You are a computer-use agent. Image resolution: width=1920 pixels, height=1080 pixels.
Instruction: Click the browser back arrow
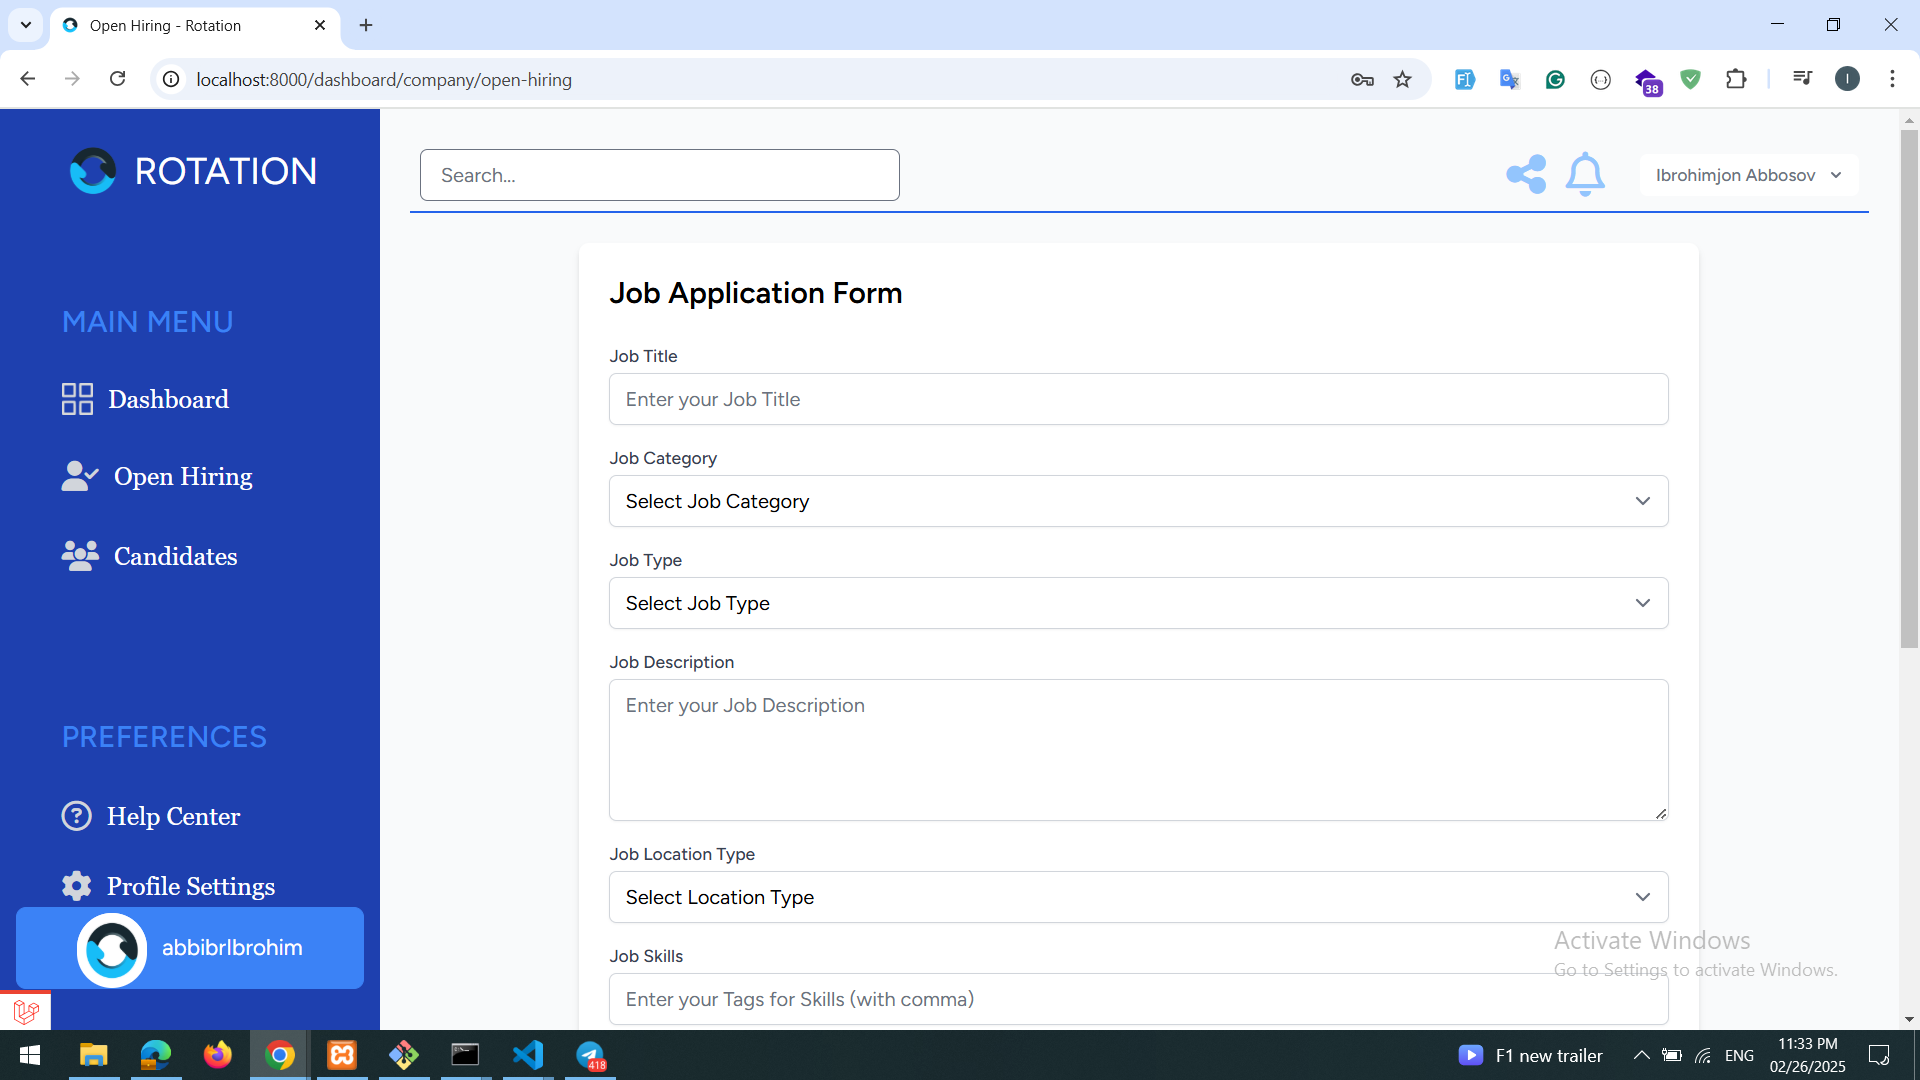[x=28, y=79]
